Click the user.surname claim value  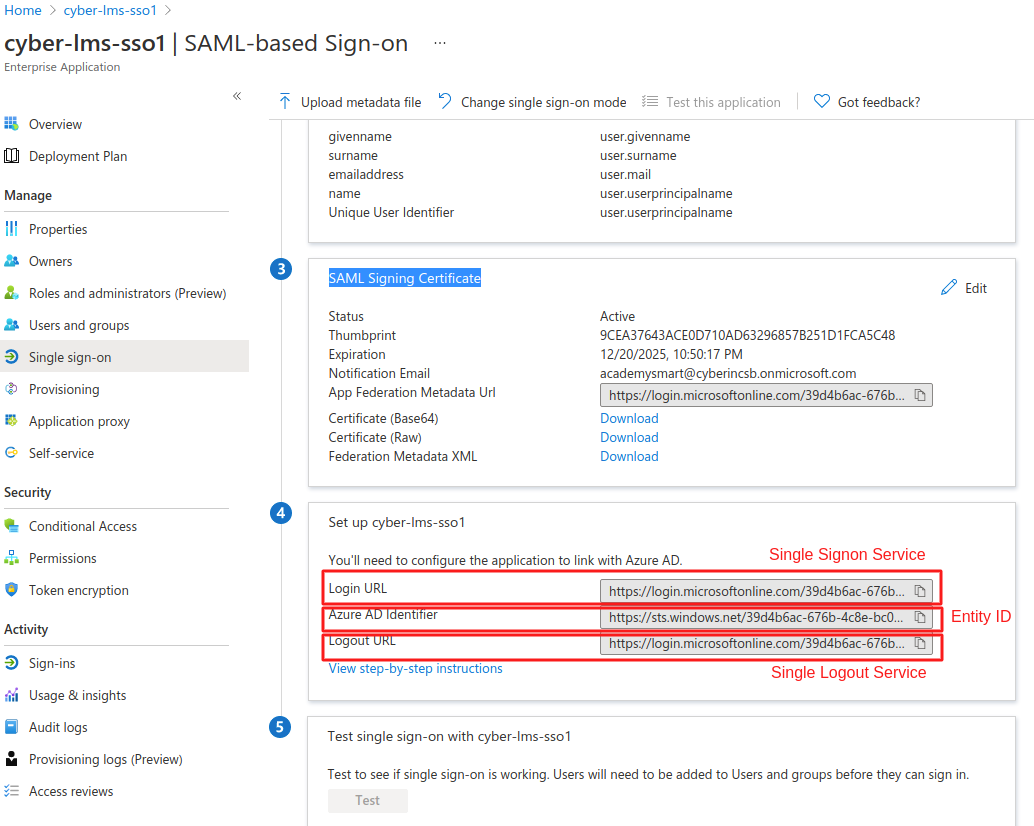[x=638, y=156]
